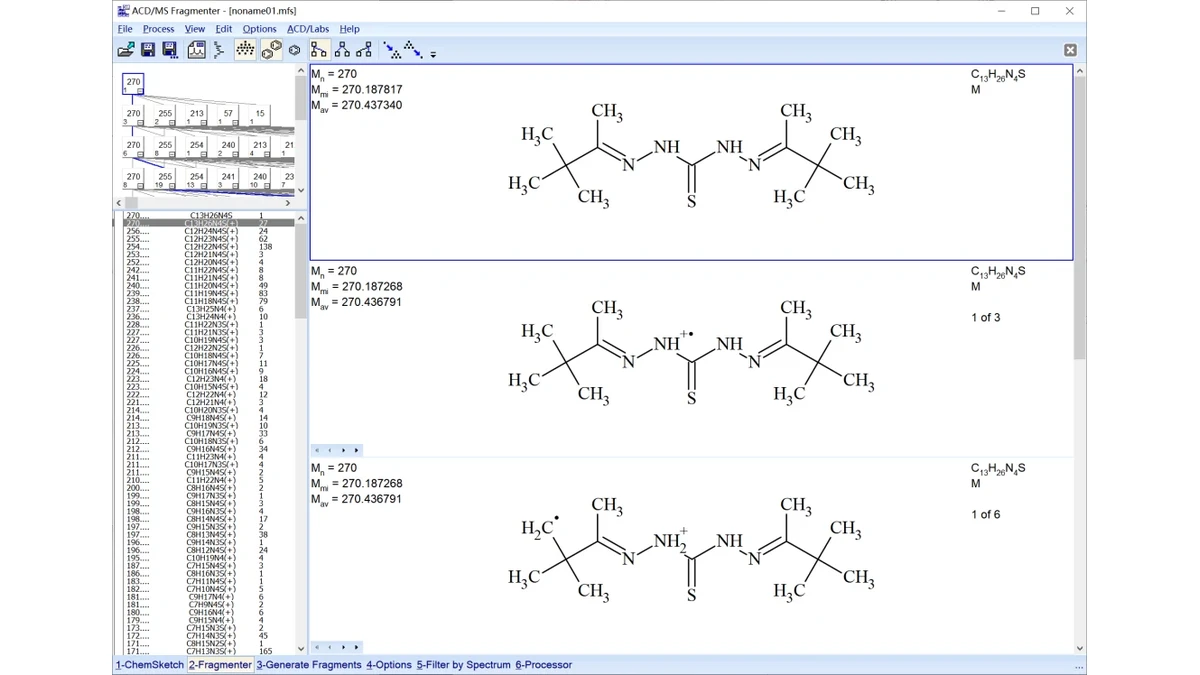Image resolution: width=1200 pixels, height=675 pixels.
Task: Click the Save As floppy icon with dots
Action: [x=170, y=50]
